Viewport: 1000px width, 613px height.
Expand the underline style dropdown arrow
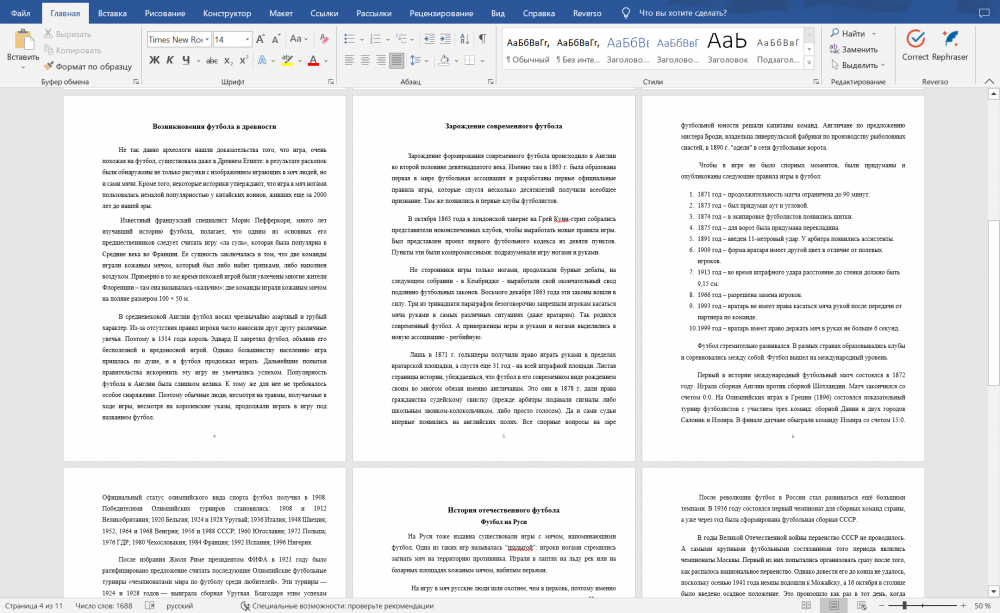tap(198, 61)
